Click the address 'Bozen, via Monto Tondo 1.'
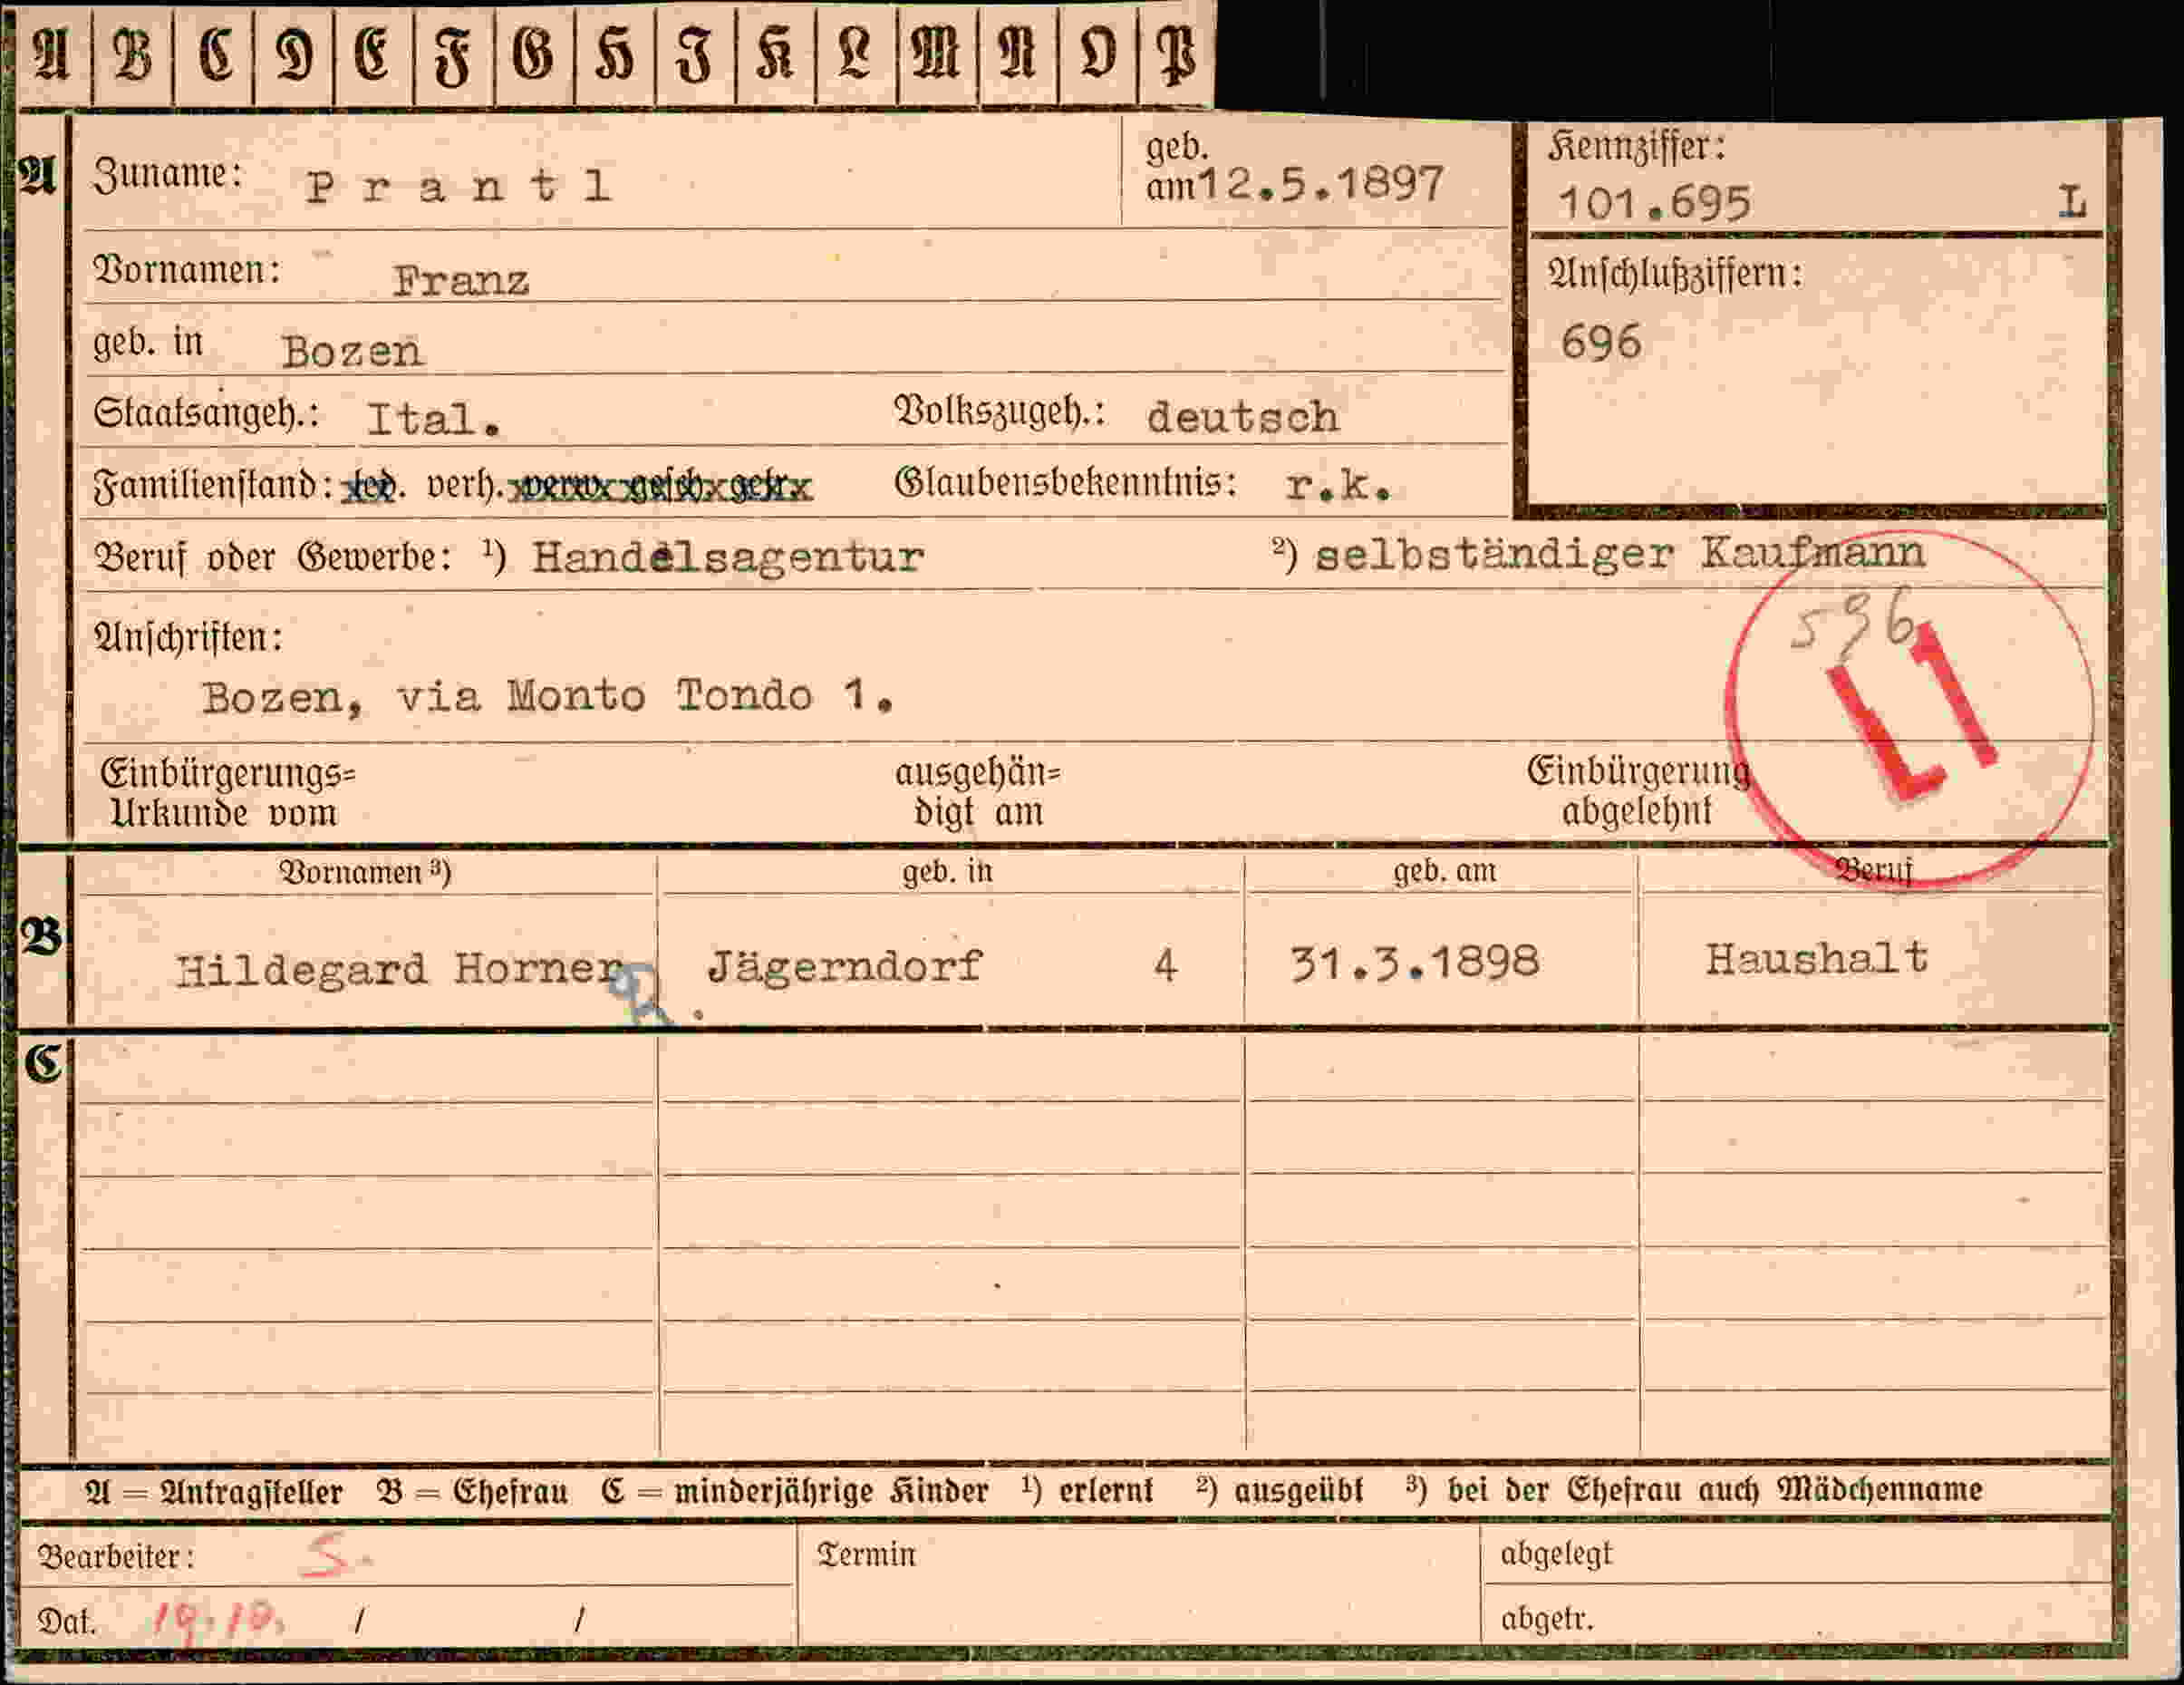This screenshot has height=1685, width=2184. [x=548, y=697]
